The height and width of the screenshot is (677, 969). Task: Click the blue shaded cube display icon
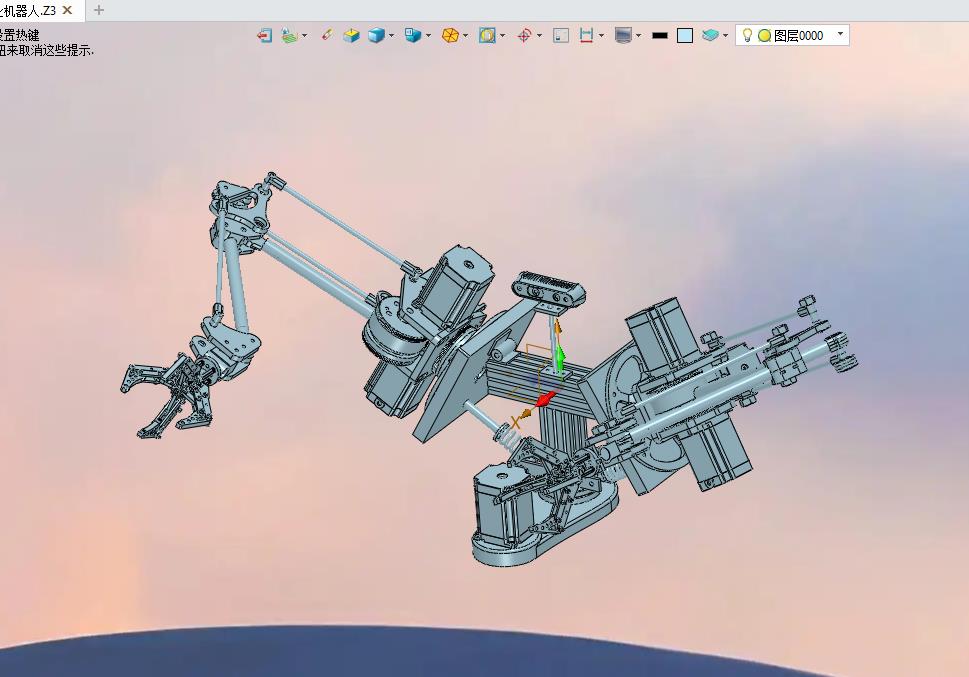click(x=376, y=36)
